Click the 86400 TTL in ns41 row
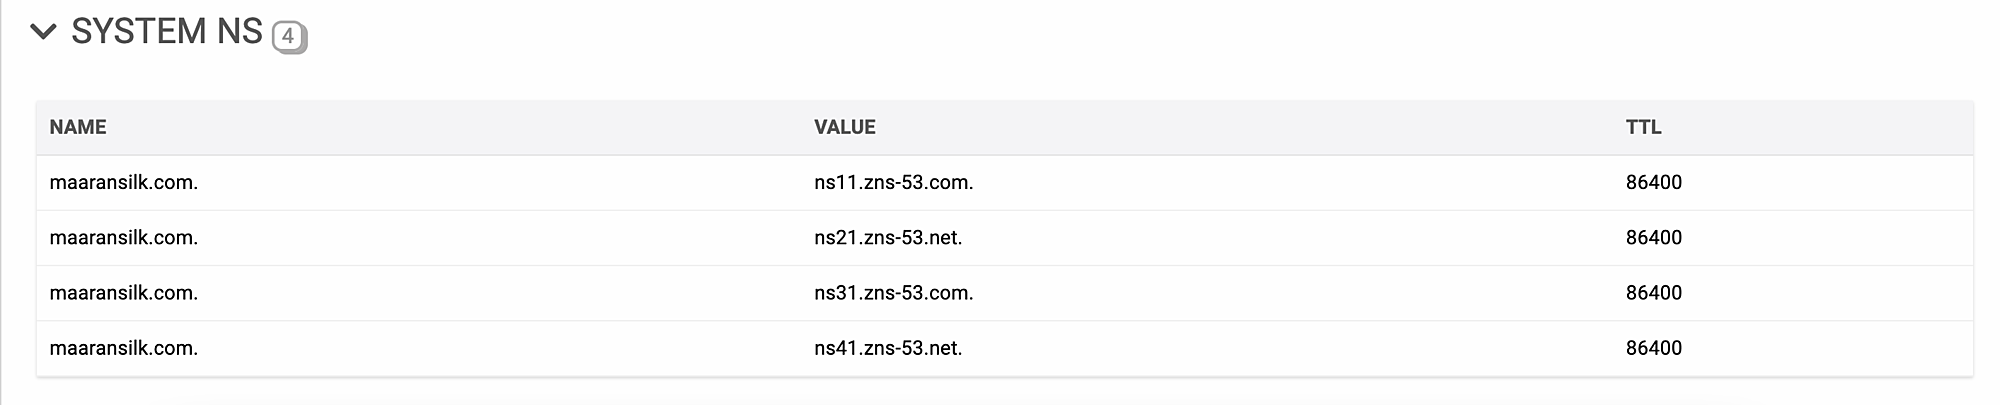Screen dimensions: 2000x405 click(x=1654, y=347)
